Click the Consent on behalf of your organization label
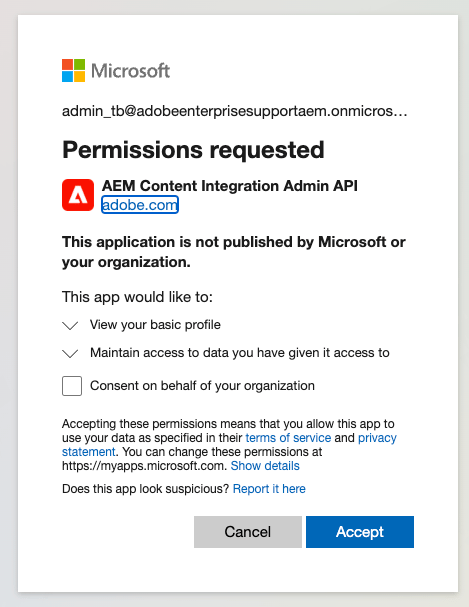469x607 pixels. pos(202,386)
